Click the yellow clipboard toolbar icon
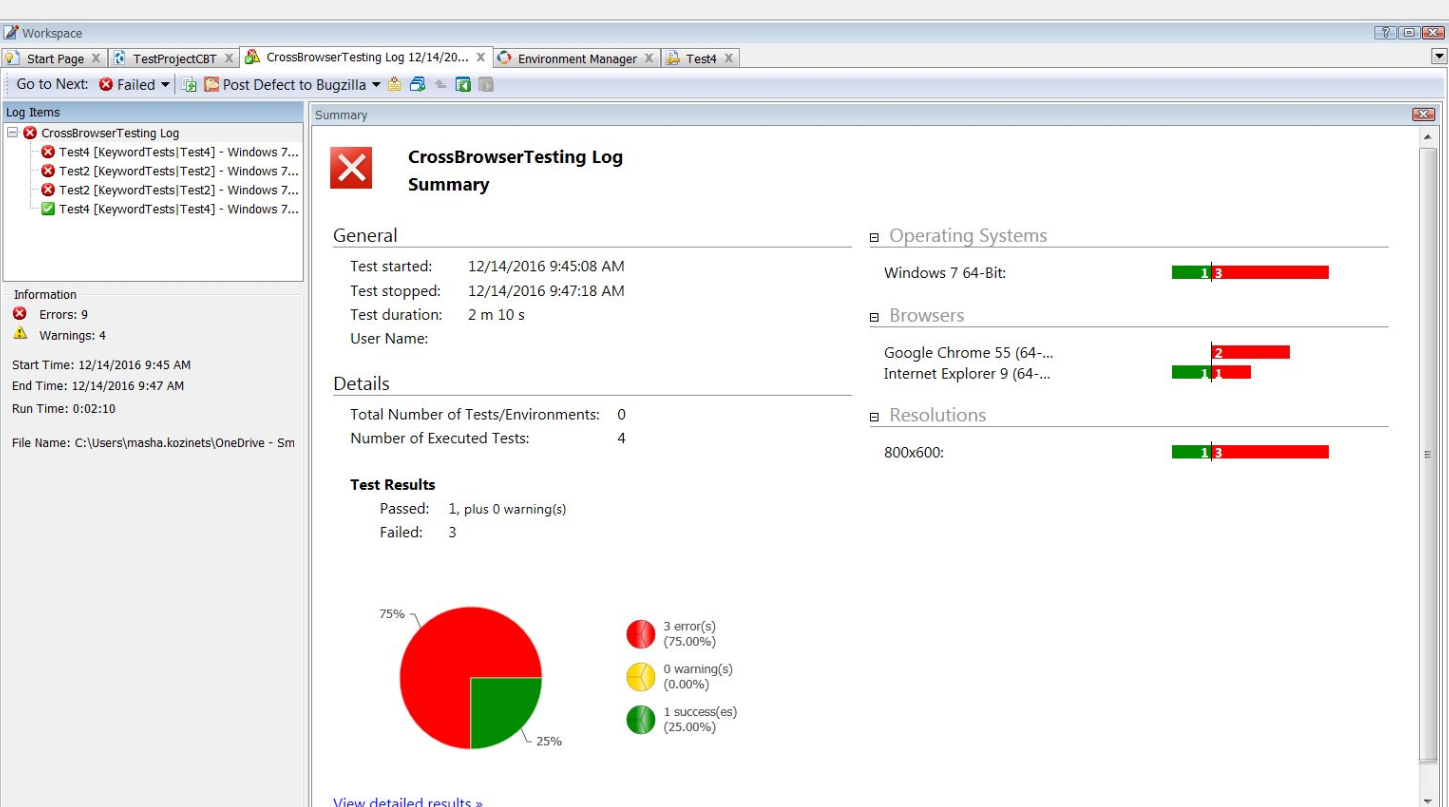Viewport: 1449px width, 807px height. click(x=395, y=85)
